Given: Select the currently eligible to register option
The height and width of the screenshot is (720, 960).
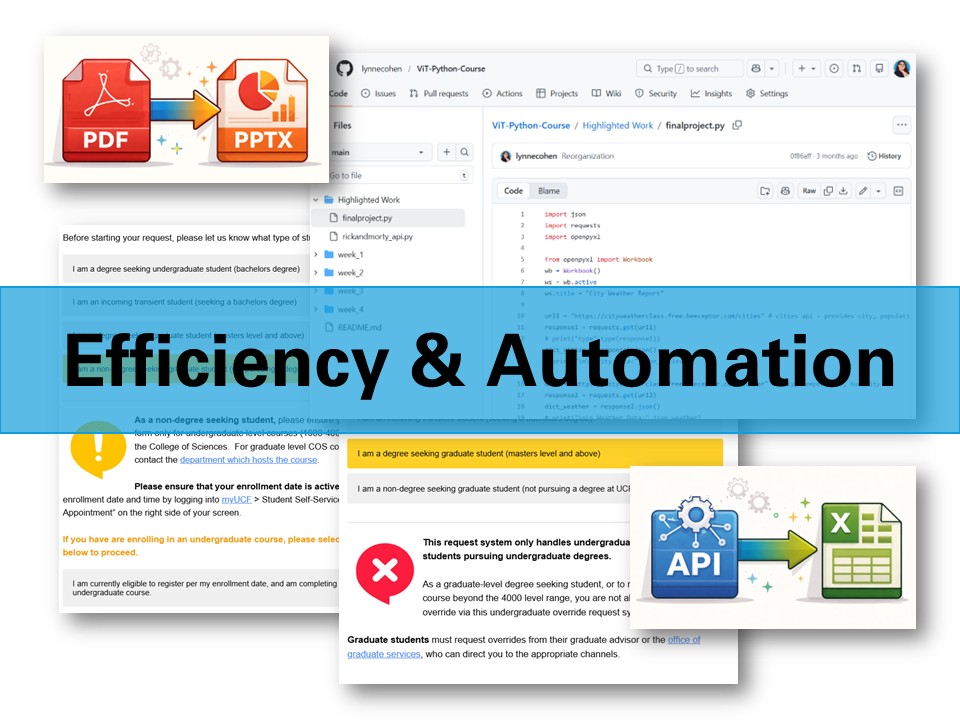Looking at the screenshot, I should click(185, 587).
